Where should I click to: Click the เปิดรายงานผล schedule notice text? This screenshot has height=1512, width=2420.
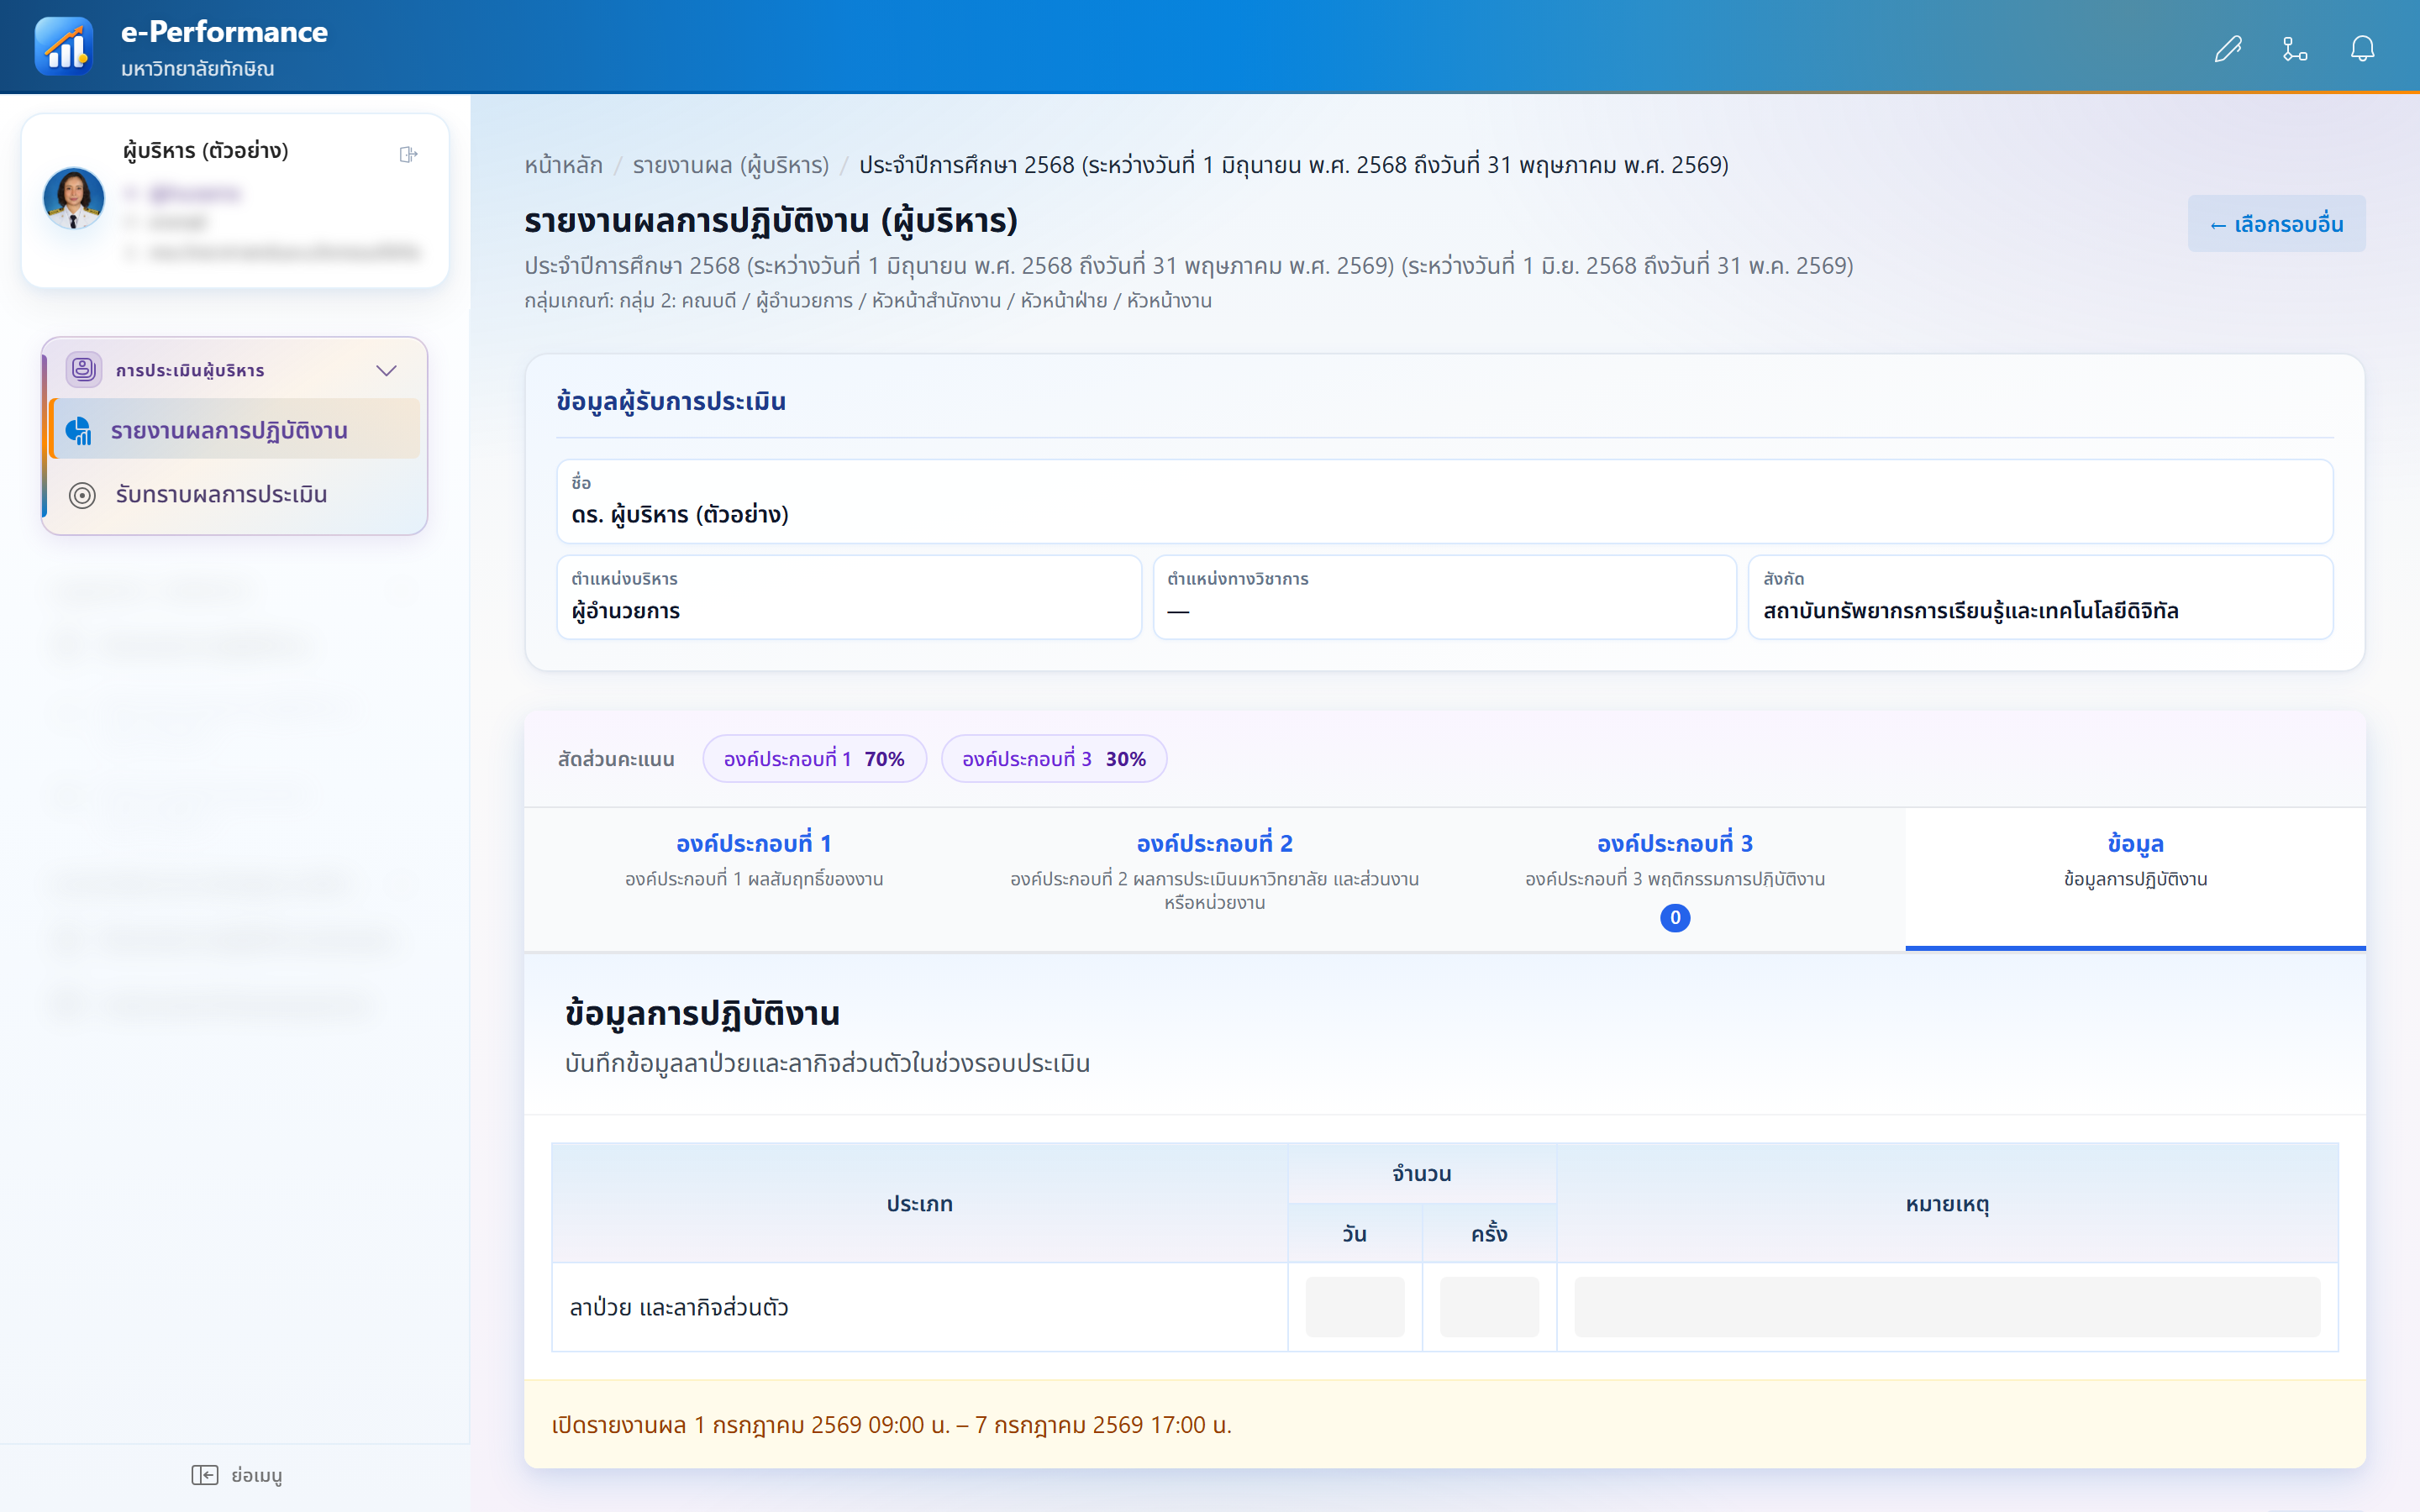point(891,1425)
